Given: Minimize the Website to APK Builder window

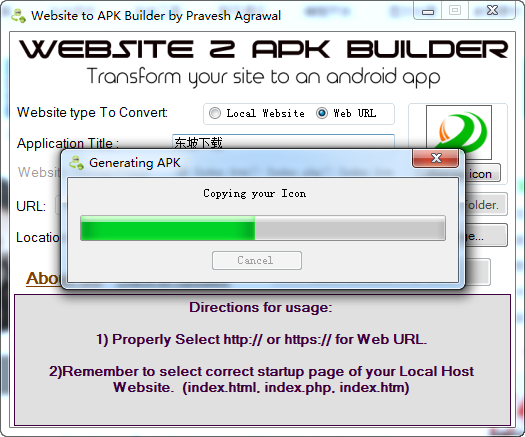Looking at the screenshot, I should (x=428, y=11).
